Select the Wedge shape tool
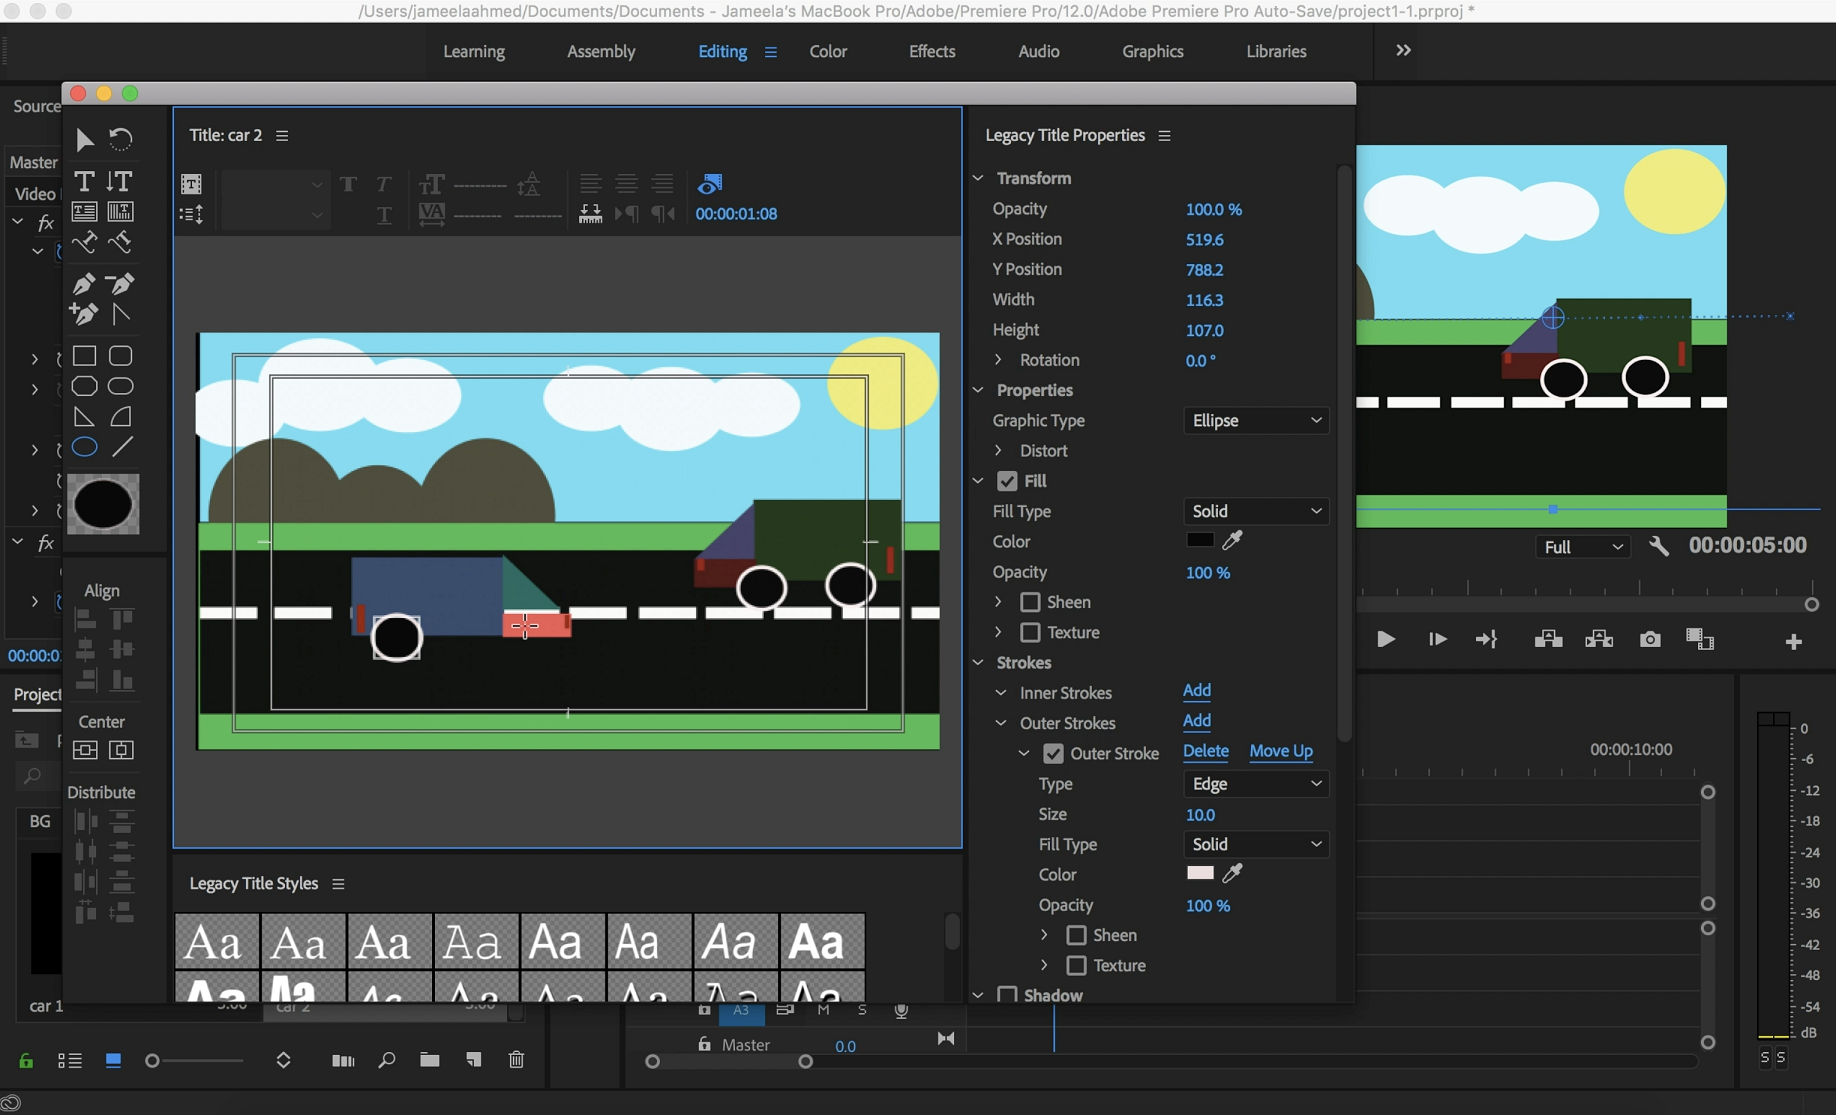This screenshot has width=1836, height=1115. point(84,417)
